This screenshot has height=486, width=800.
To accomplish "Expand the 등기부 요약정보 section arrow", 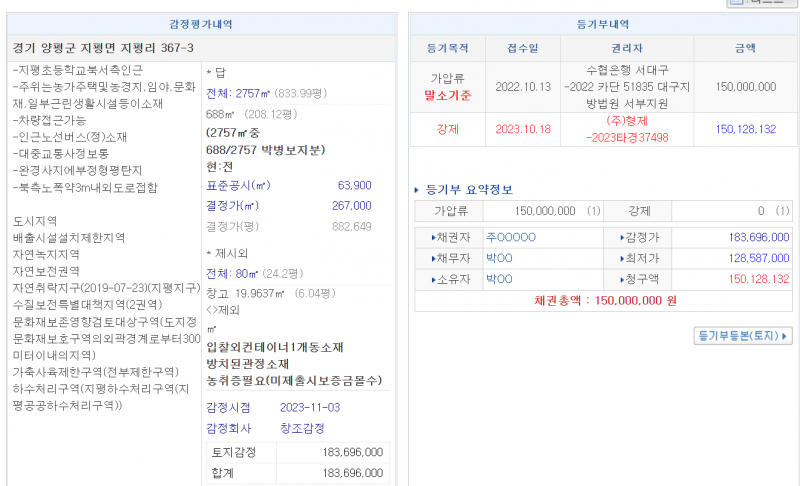I will tap(418, 190).
